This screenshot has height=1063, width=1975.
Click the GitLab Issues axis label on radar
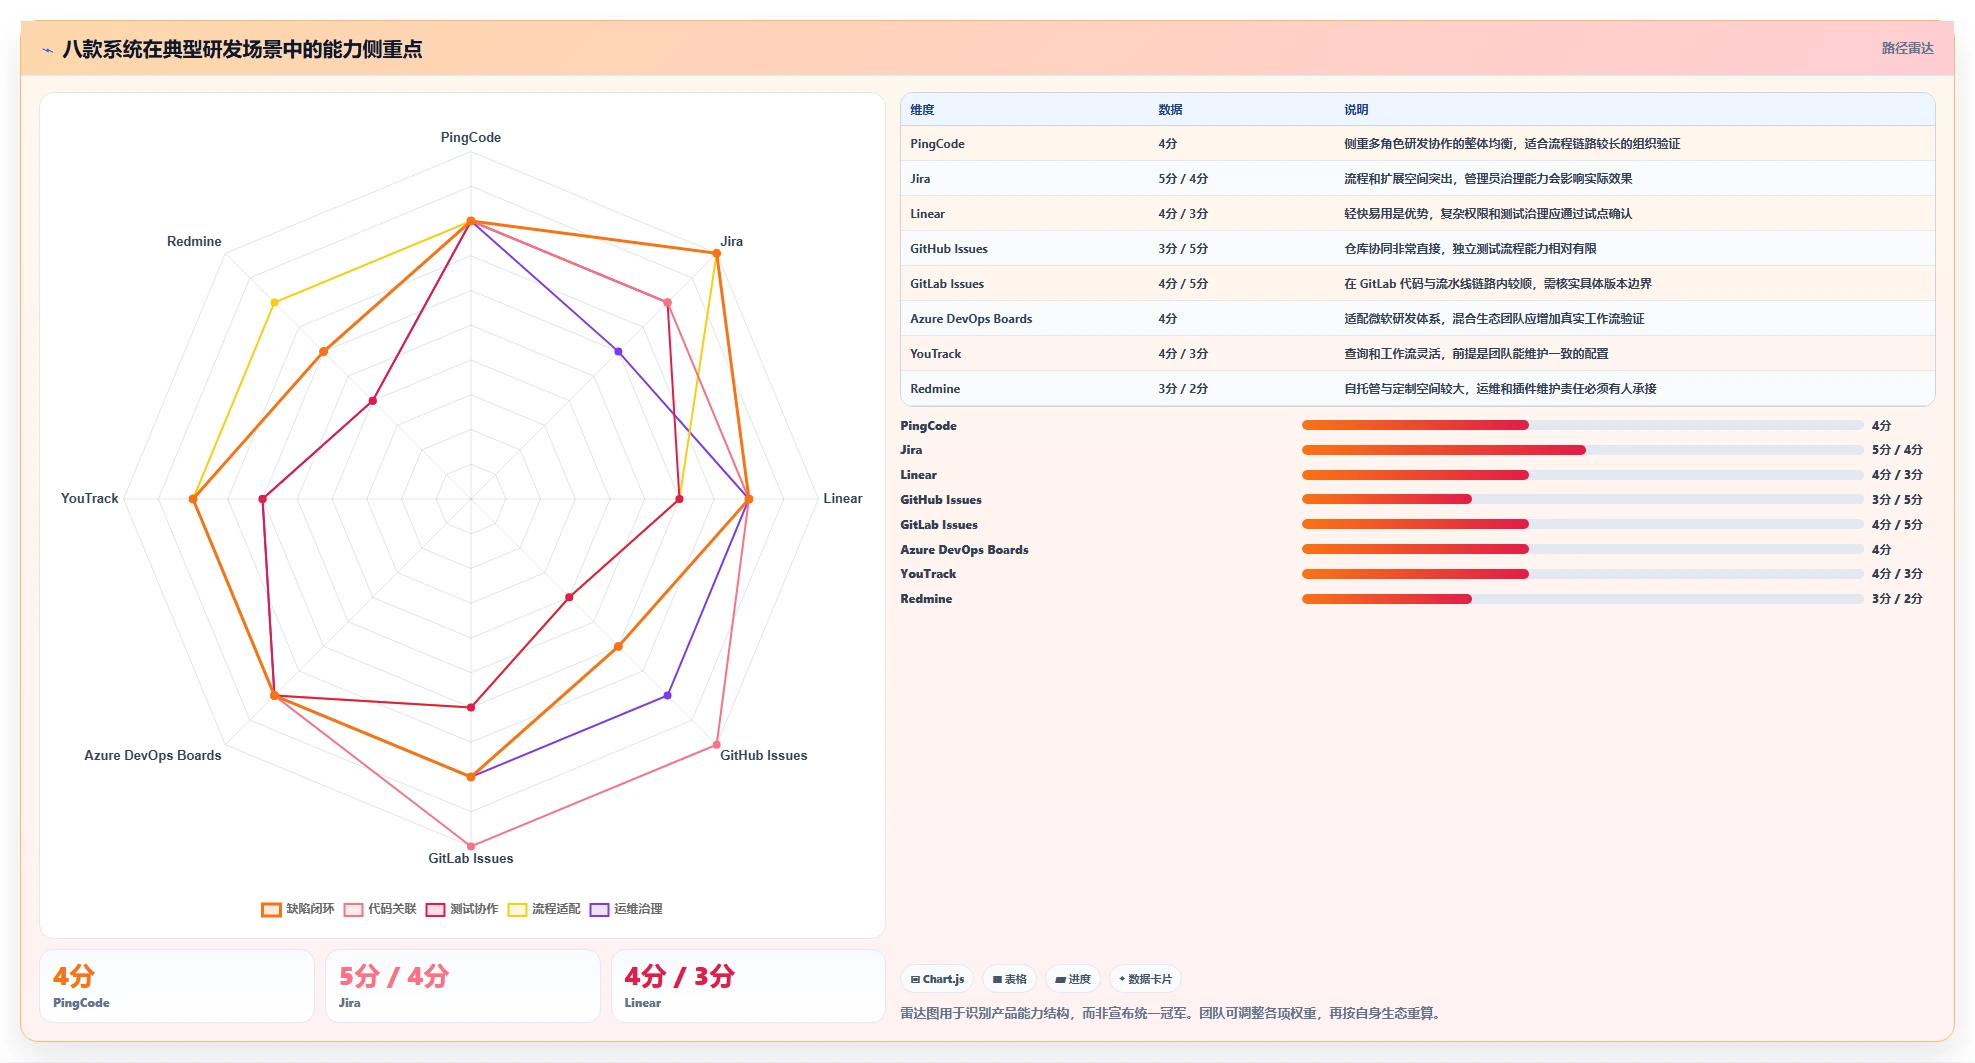point(471,859)
